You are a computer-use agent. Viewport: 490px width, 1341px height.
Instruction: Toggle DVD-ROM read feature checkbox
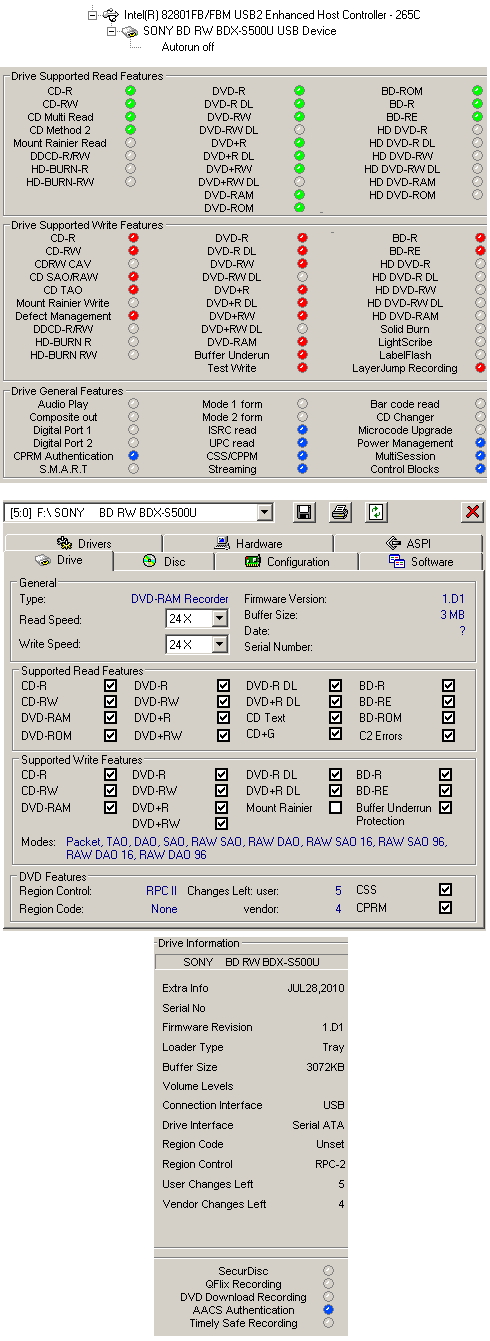coord(110,735)
